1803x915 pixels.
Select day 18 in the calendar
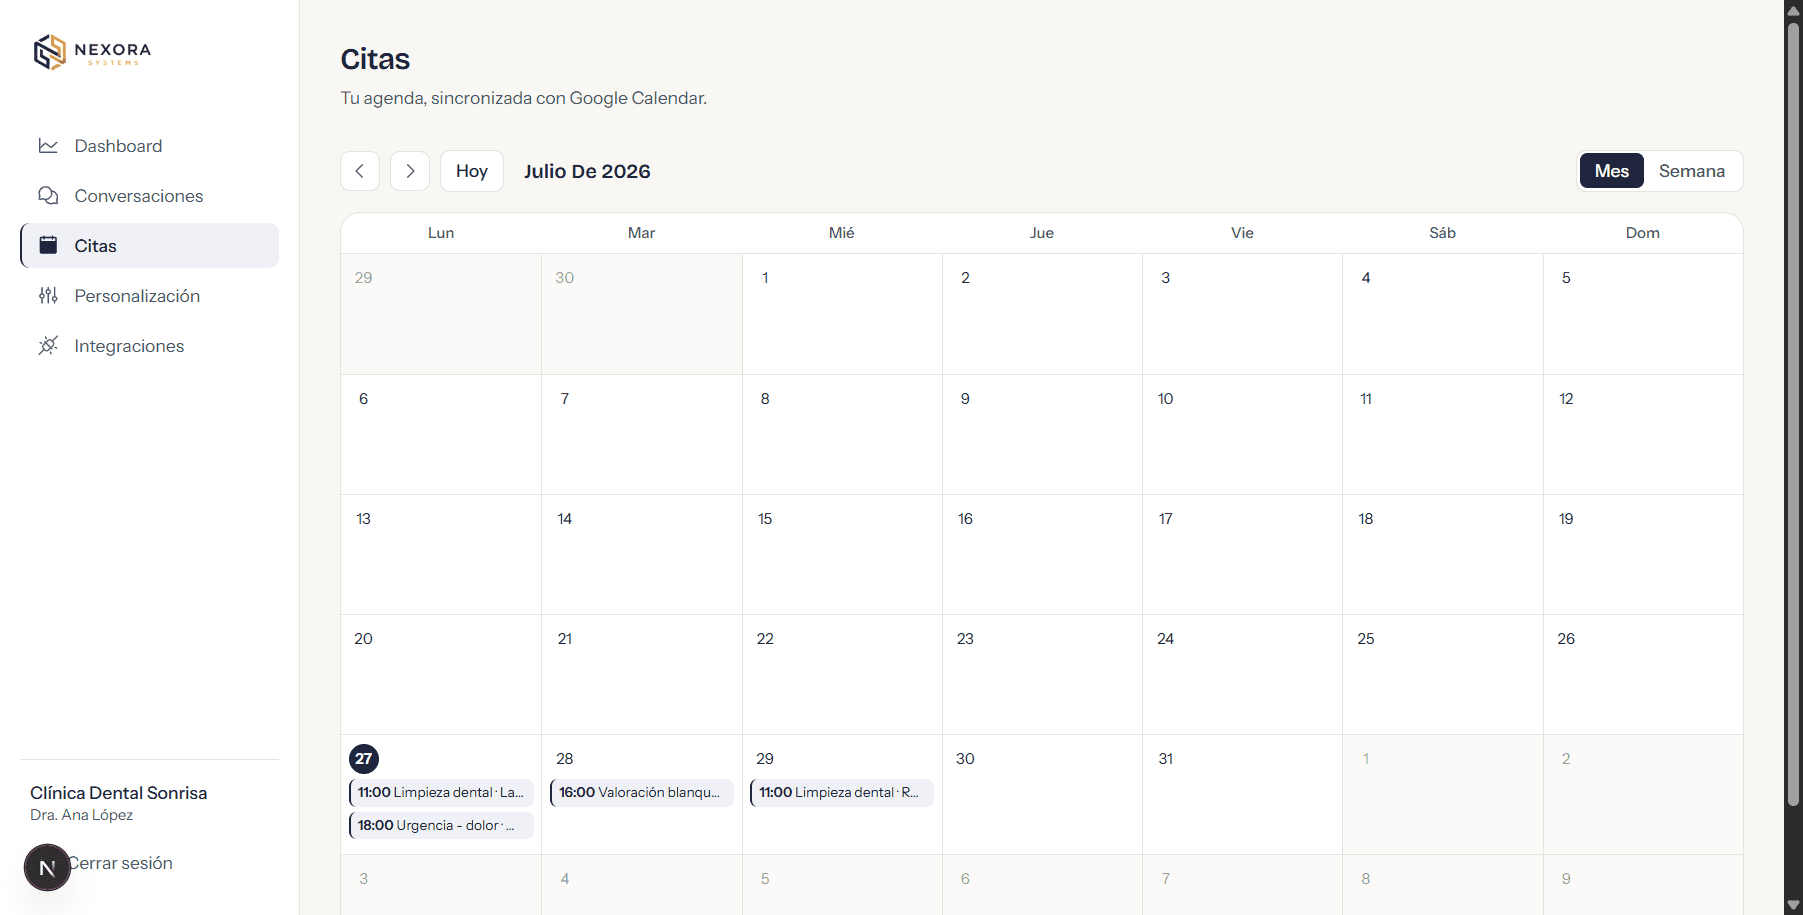[x=1366, y=519]
